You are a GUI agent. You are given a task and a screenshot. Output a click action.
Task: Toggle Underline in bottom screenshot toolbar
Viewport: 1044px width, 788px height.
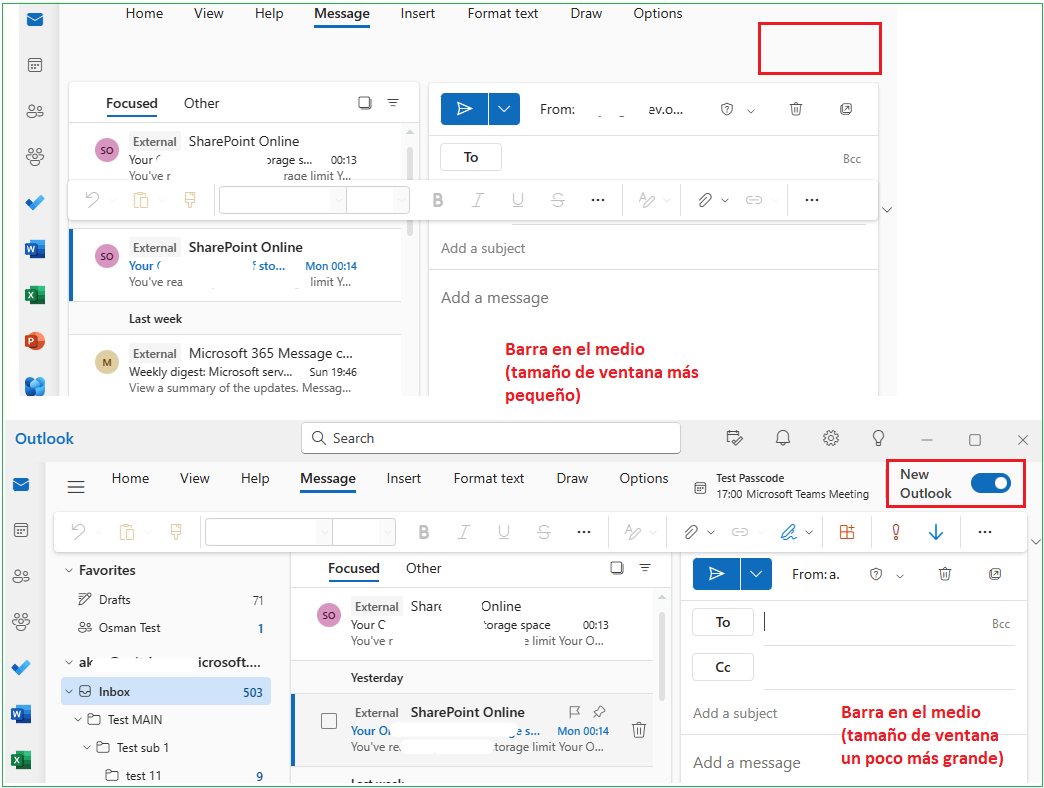[x=504, y=532]
